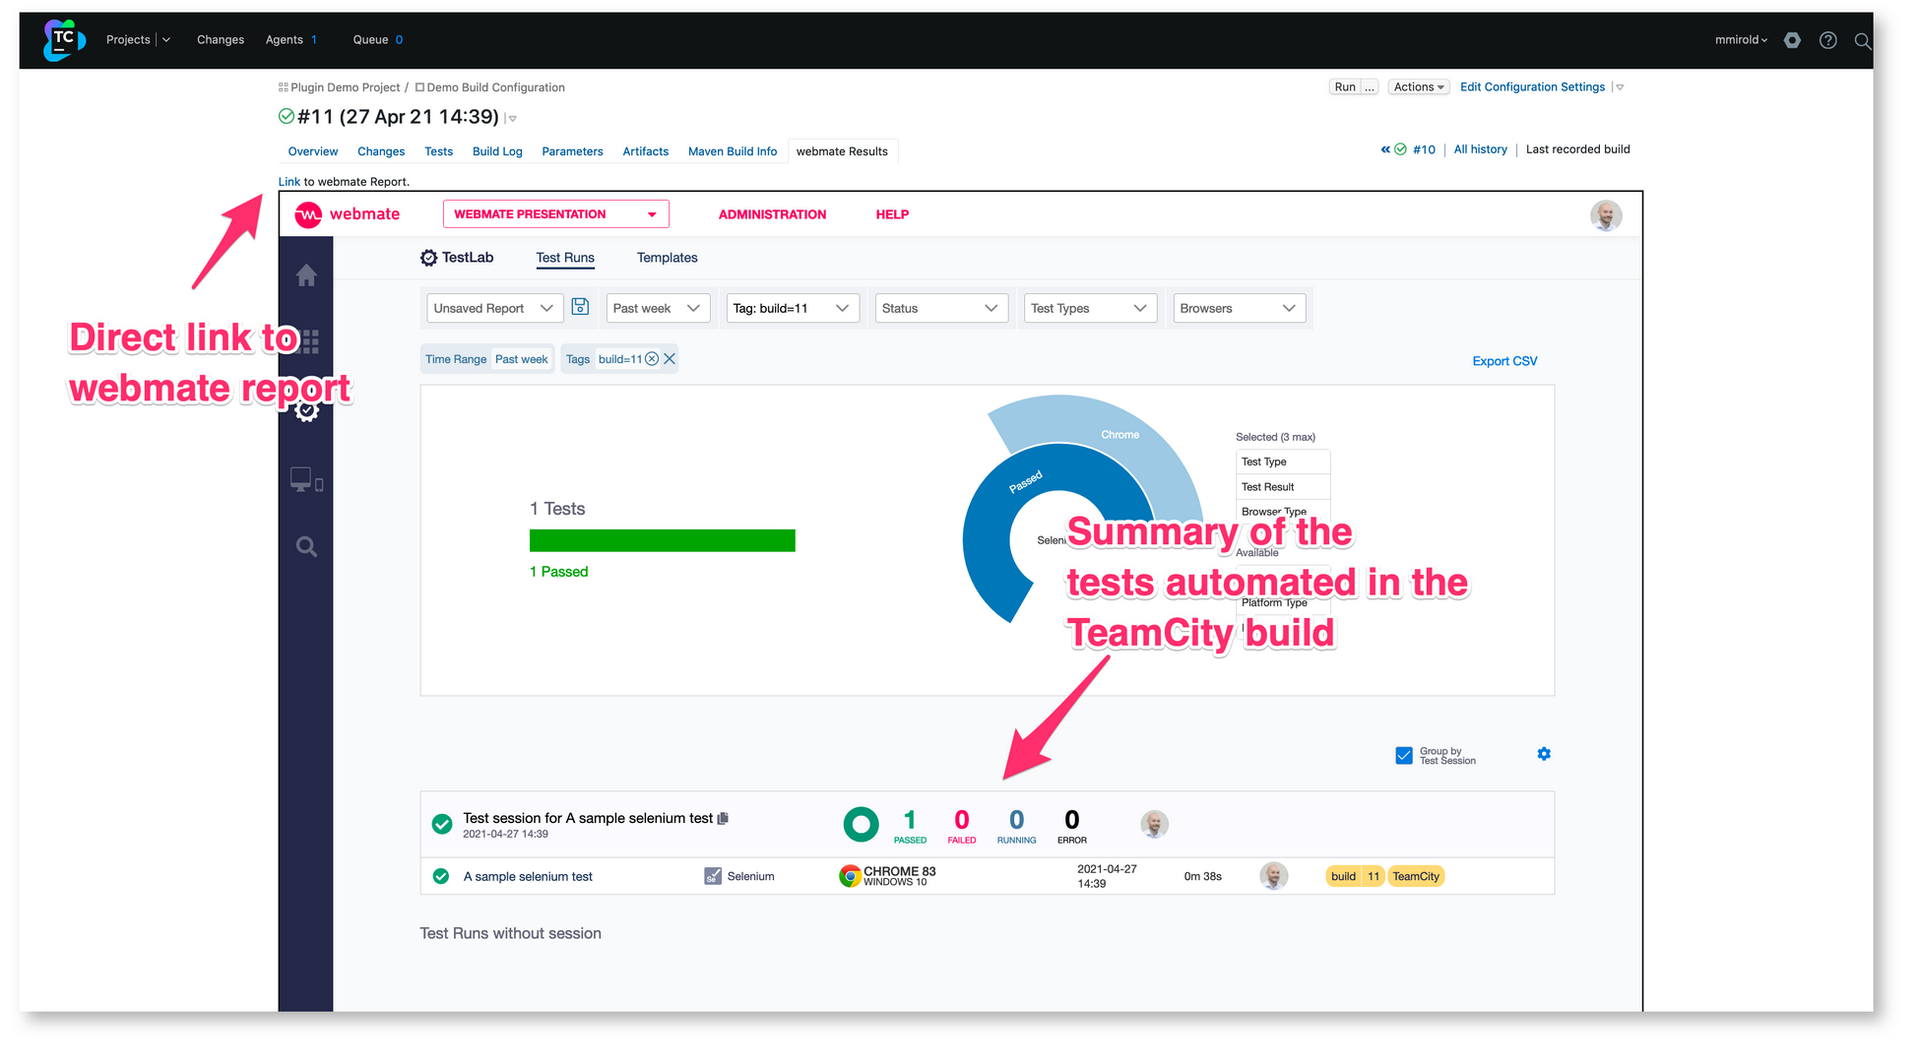Copy the test session name icon
1920x1057 pixels.
click(723, 818)
